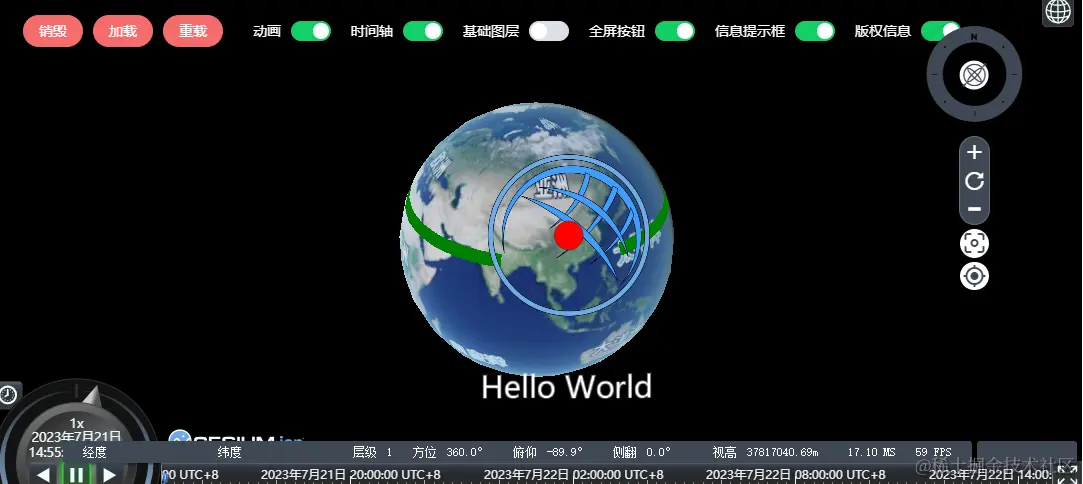Click the 侧翻 roll value 0.0°
This screenshot has width=1083, height=484.
tap(658, 452)
